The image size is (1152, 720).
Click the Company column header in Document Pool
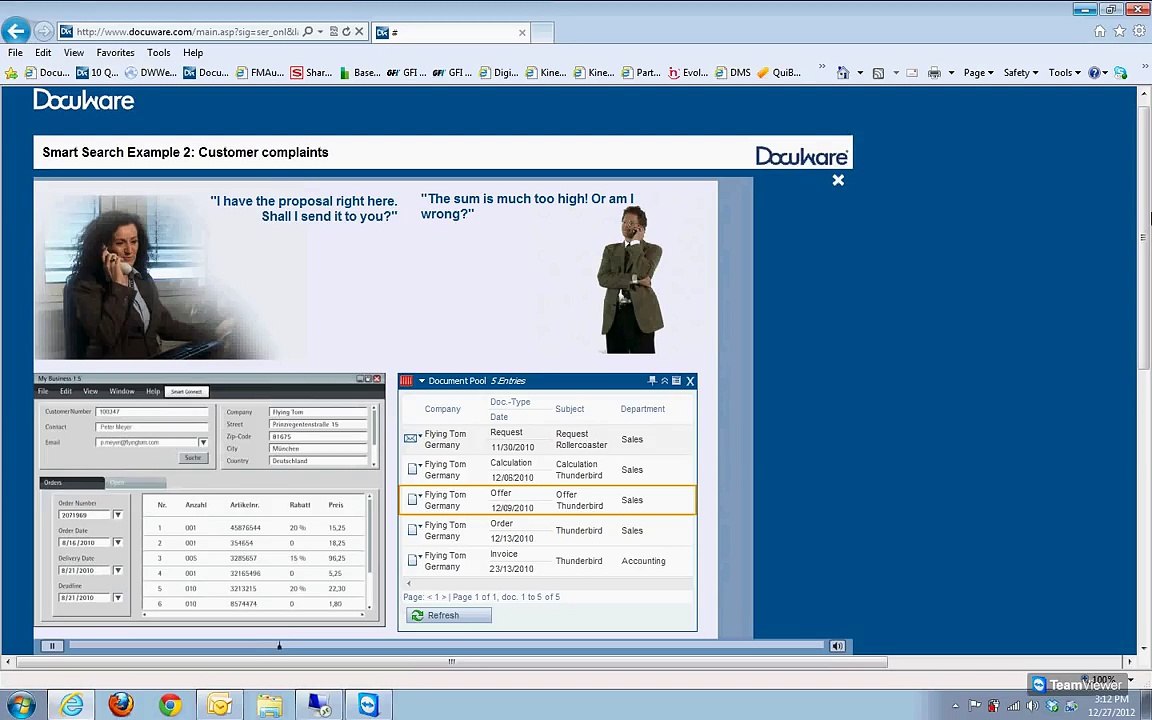tap(442, 408)
